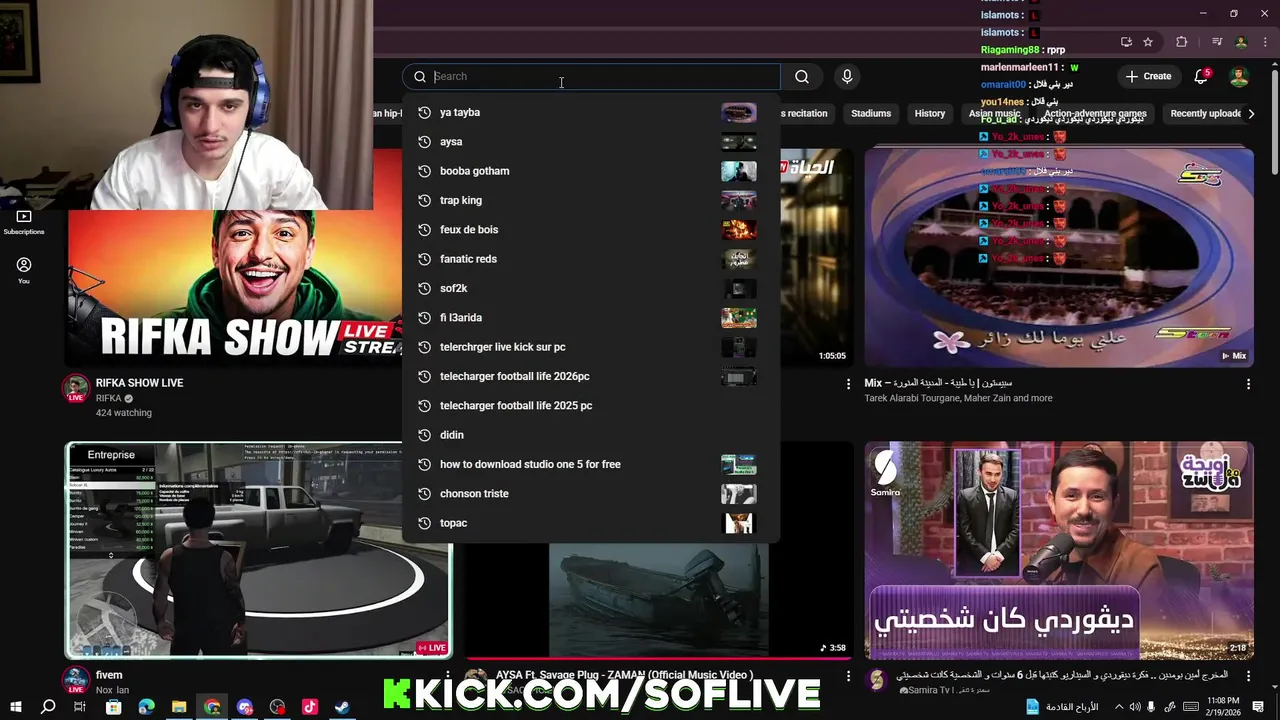
Task: Open more options for Mix video
Action: point(1248,384)
